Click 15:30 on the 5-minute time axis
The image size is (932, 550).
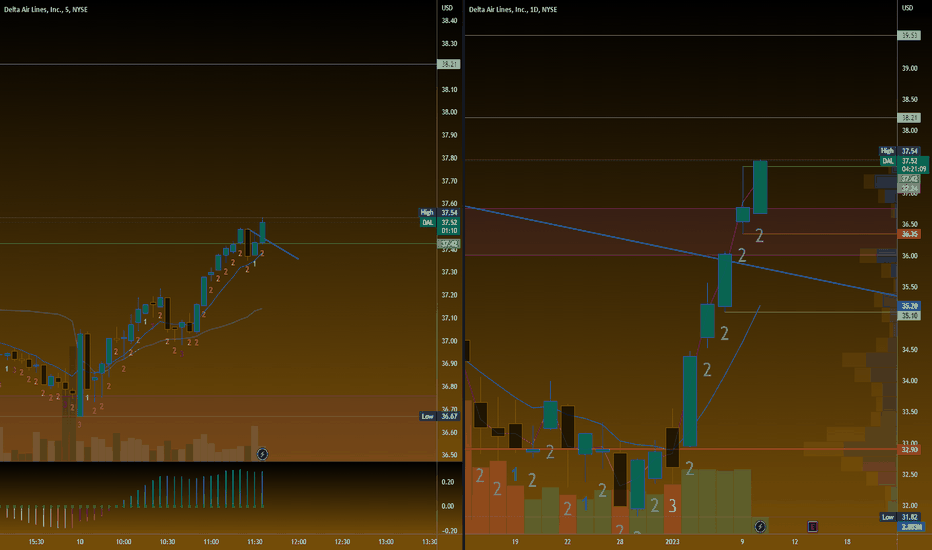[x=36, y=542]
